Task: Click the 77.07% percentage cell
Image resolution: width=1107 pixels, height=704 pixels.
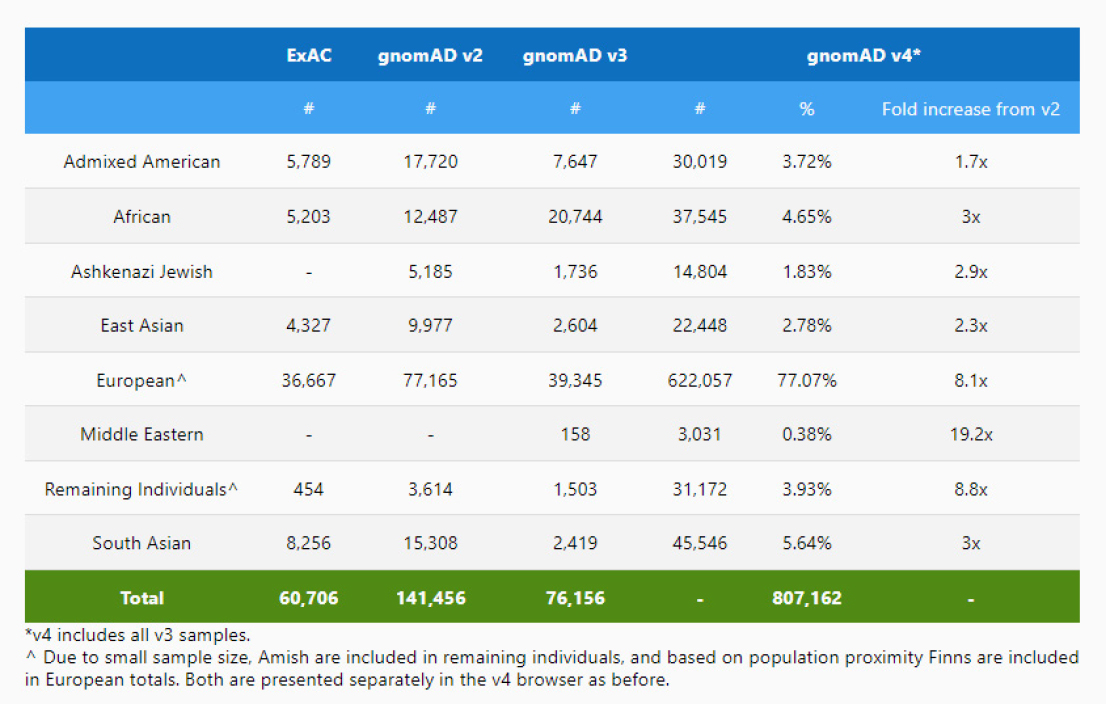Action: [806, 380]
